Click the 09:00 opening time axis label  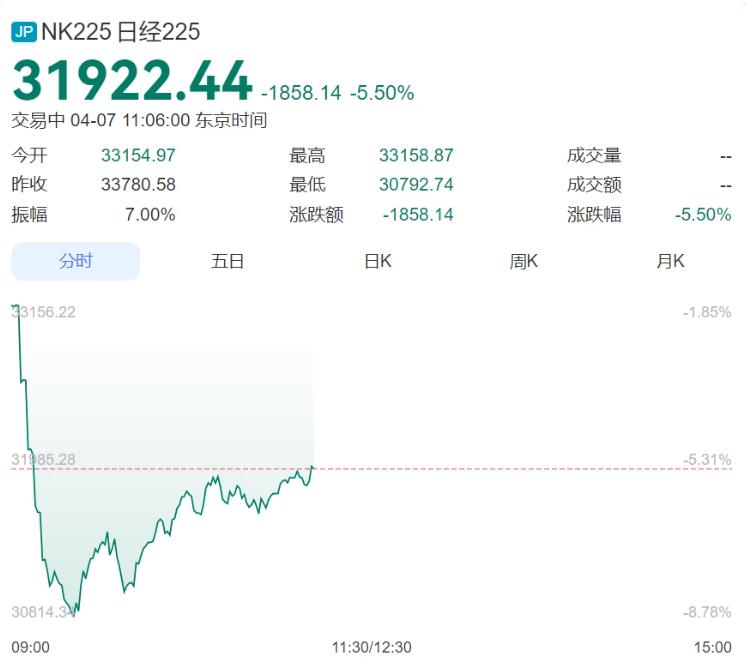[x=30, y=647]
